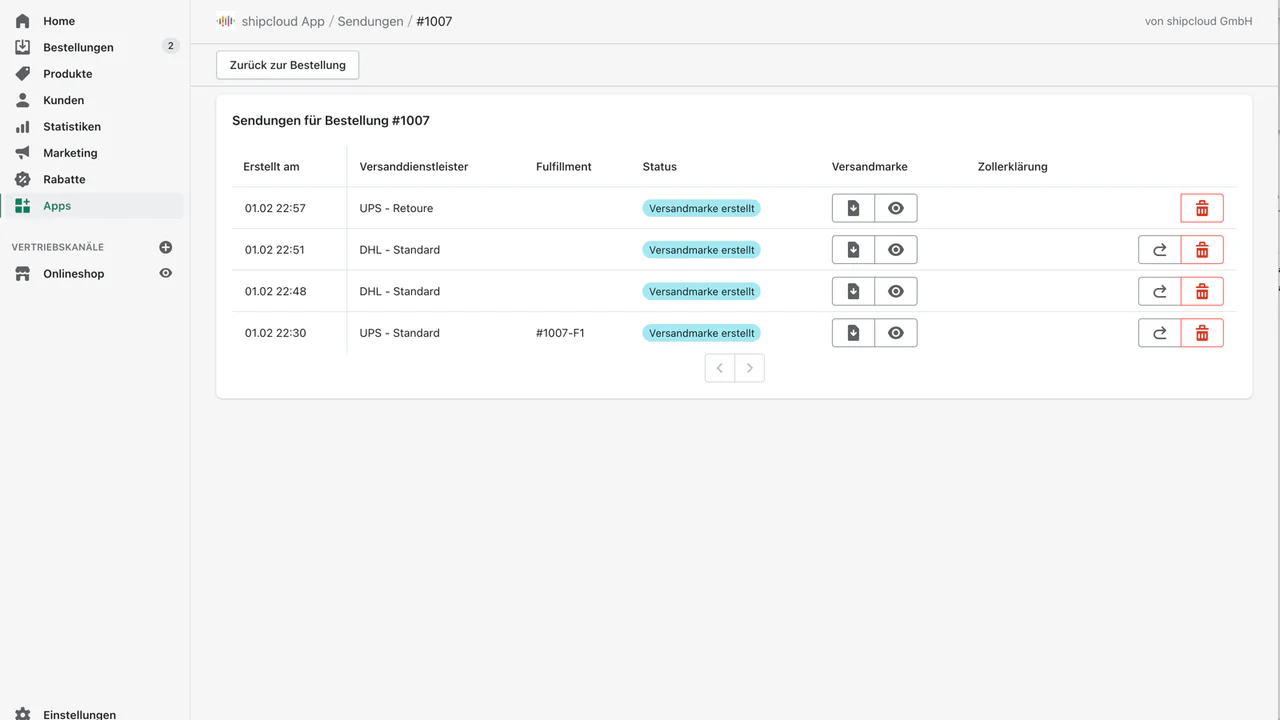Click the UPS - Retoure carrier text

(396, 208)
